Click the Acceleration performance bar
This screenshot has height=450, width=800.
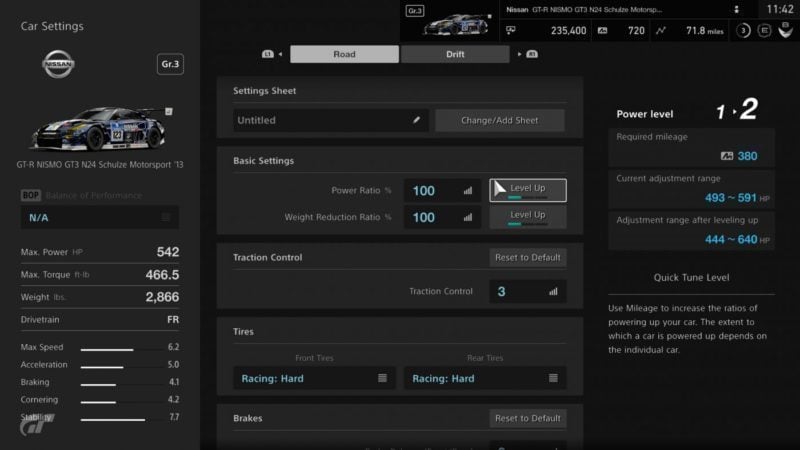point(121,367)
